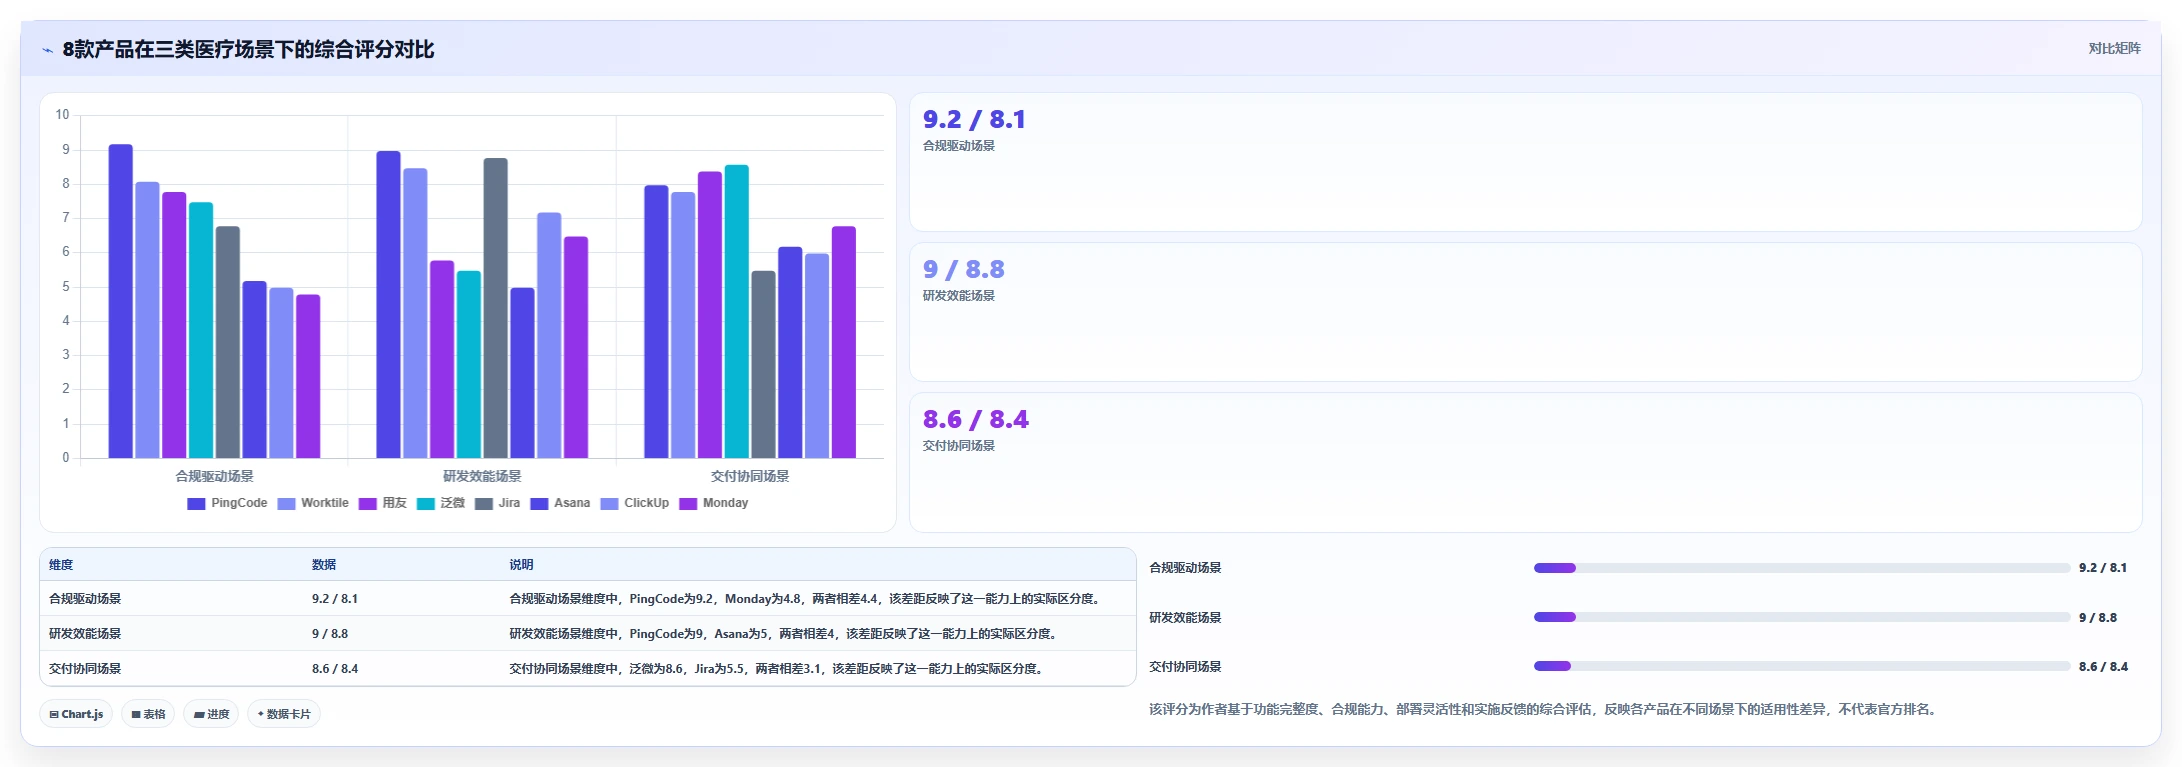Click the 交付协同场景 progress bar

[1802, 666]
